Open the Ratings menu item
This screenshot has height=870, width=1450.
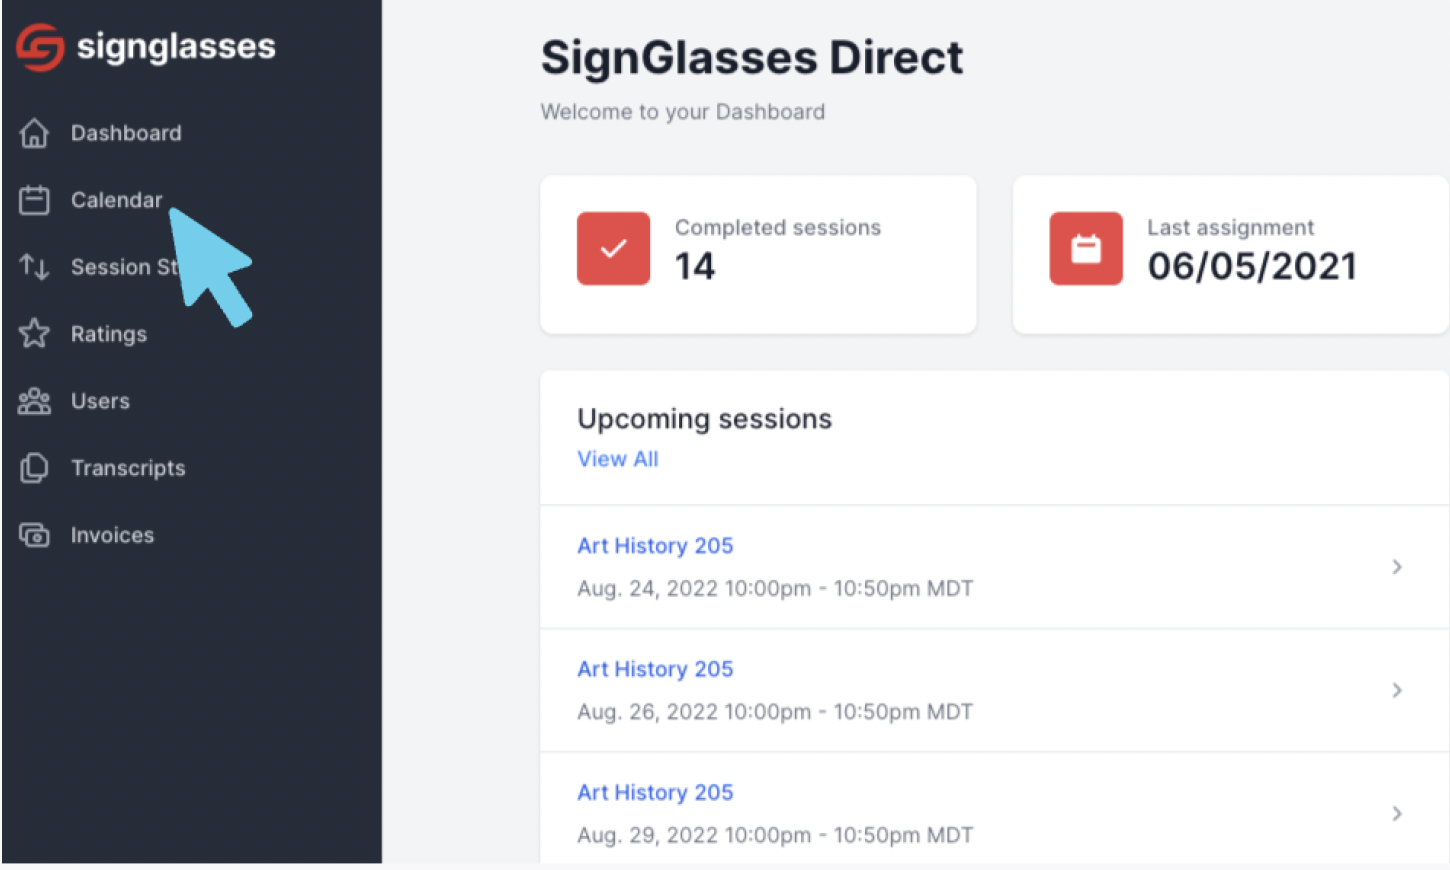click(x=109, y=334)
